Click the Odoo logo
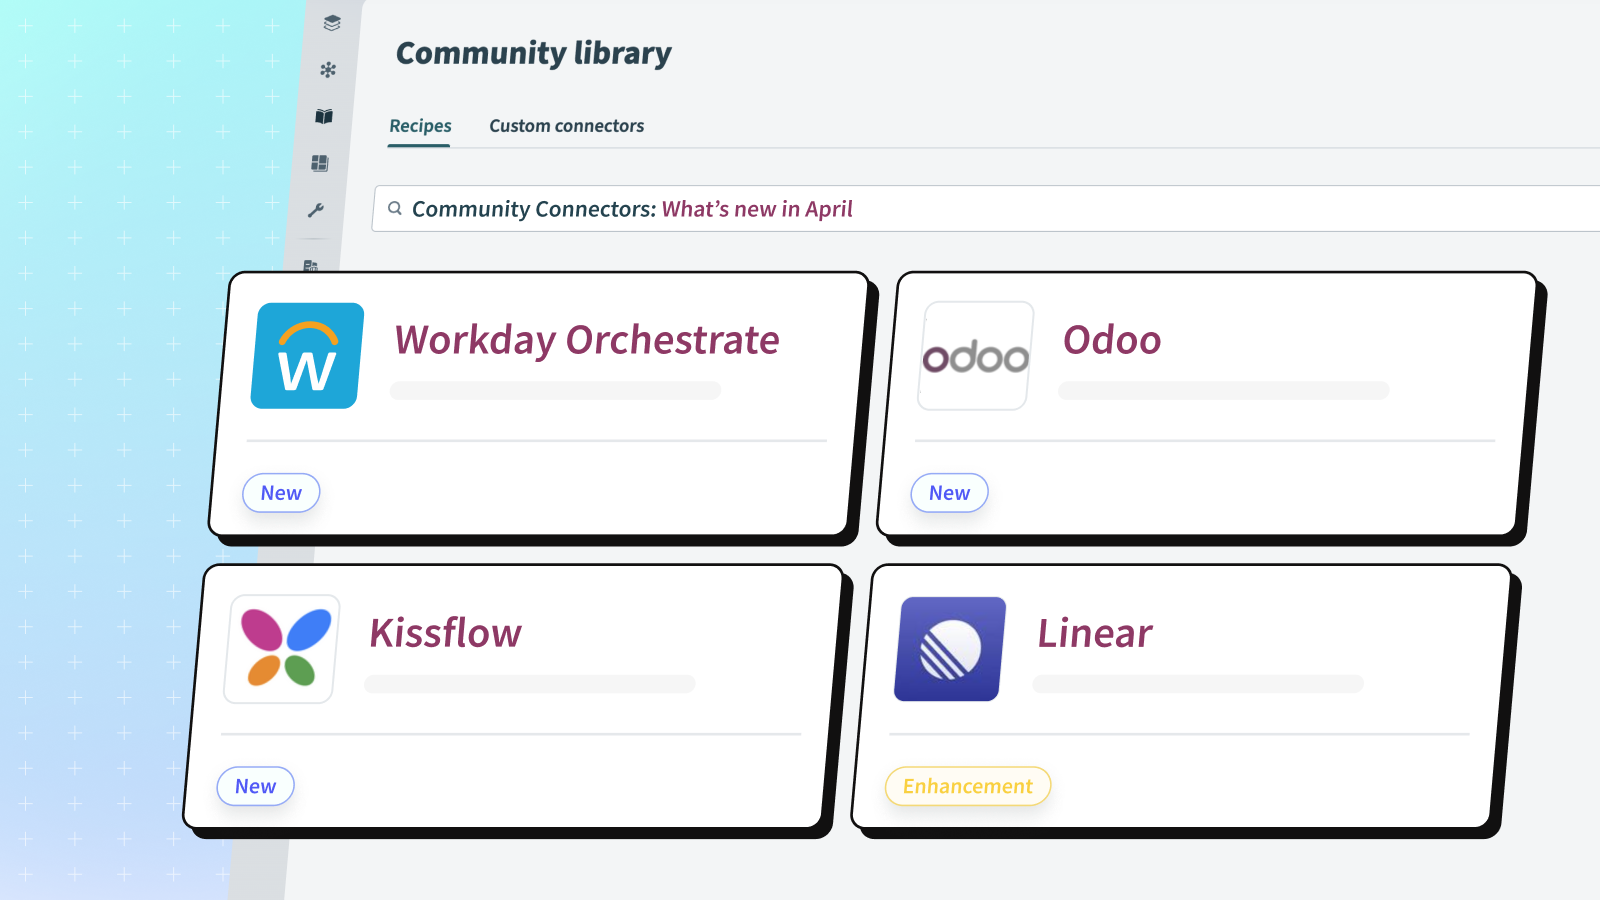Viewport: 1600px width, 900px height. 975,356
